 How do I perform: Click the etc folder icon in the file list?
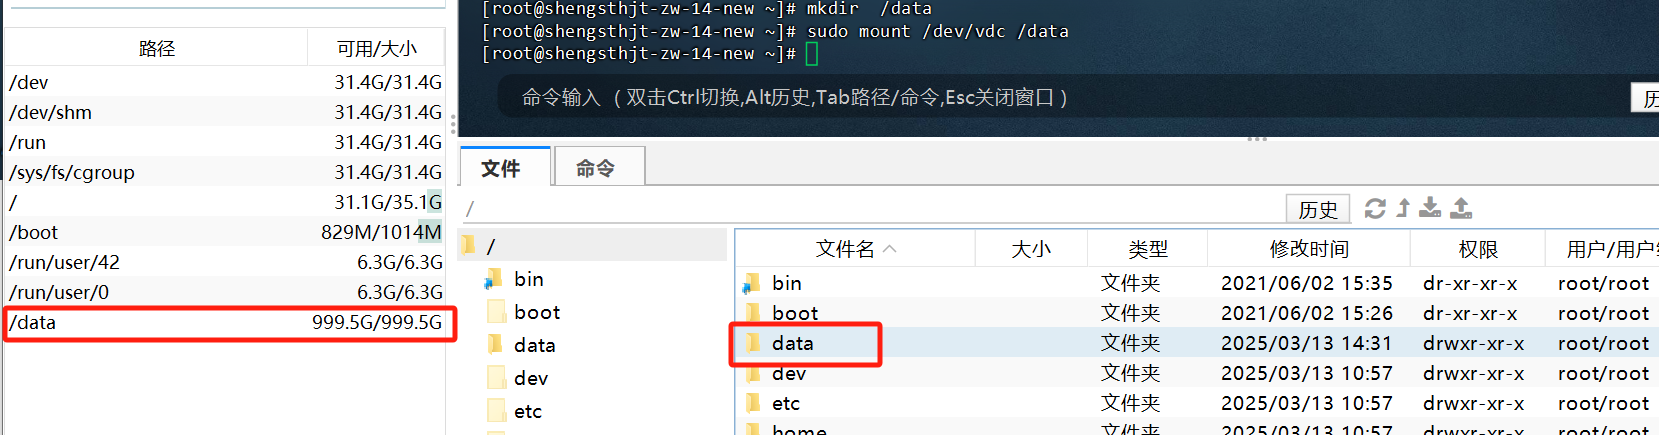752,403
